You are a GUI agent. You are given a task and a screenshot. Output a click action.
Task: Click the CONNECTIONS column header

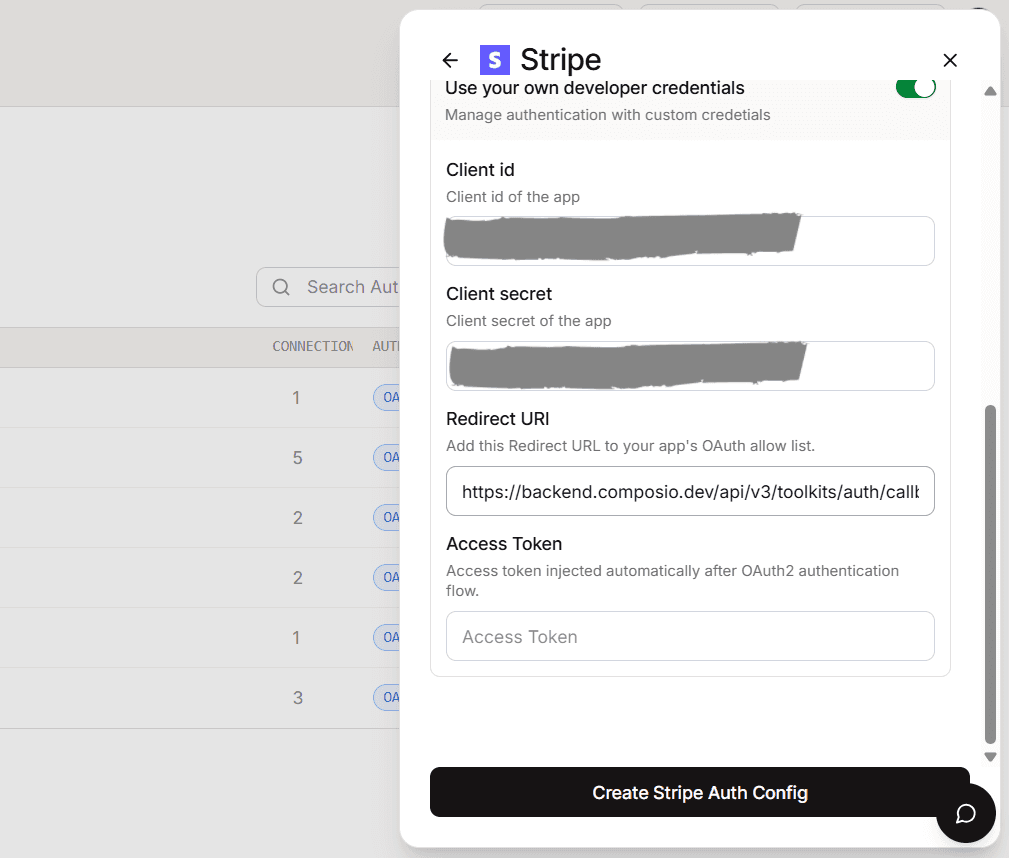pos(313,346)
